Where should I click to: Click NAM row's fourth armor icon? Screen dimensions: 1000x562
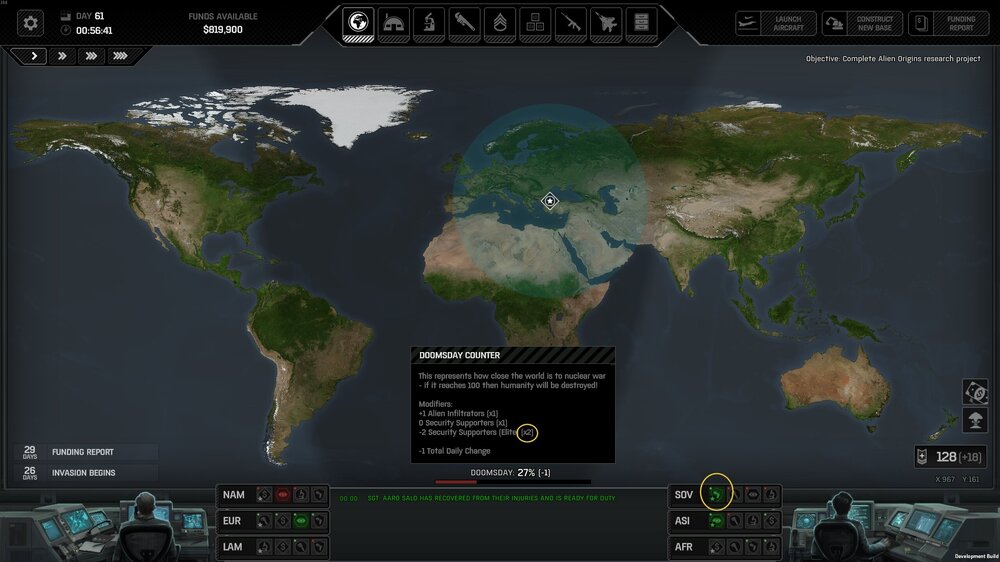[319, 494]
